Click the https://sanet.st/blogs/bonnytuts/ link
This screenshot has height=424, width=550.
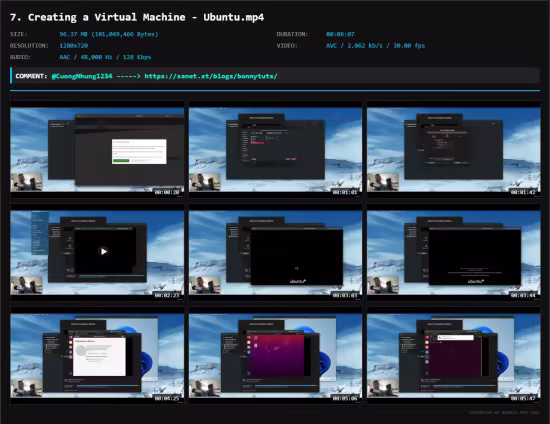[211, 76]
